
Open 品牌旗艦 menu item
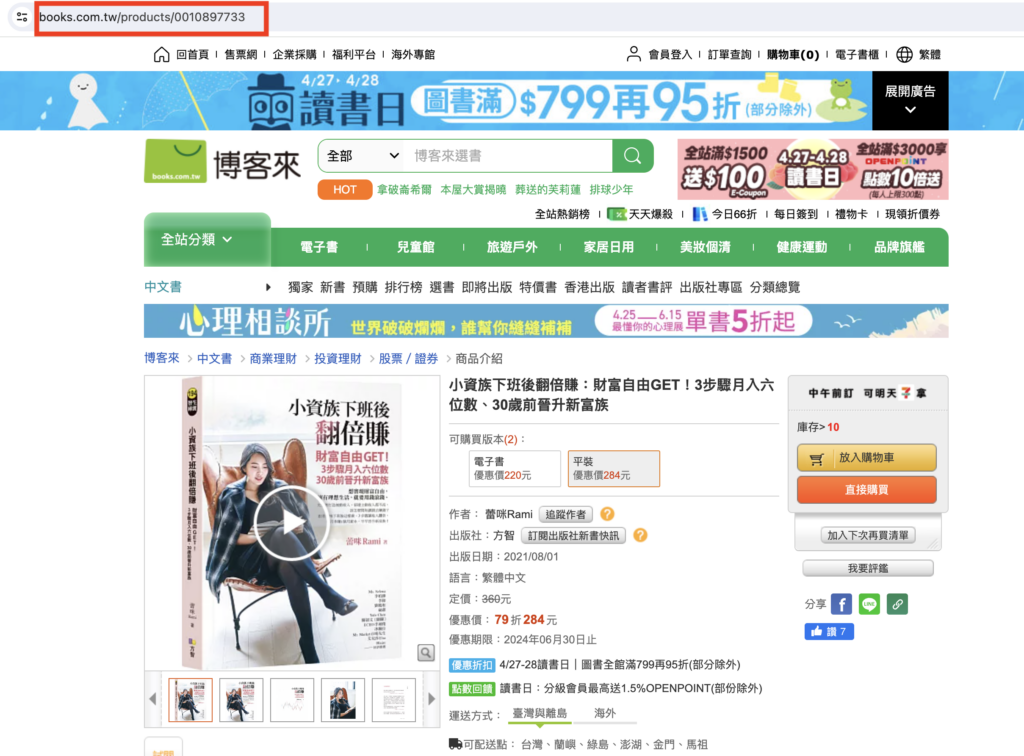(899, 247)
